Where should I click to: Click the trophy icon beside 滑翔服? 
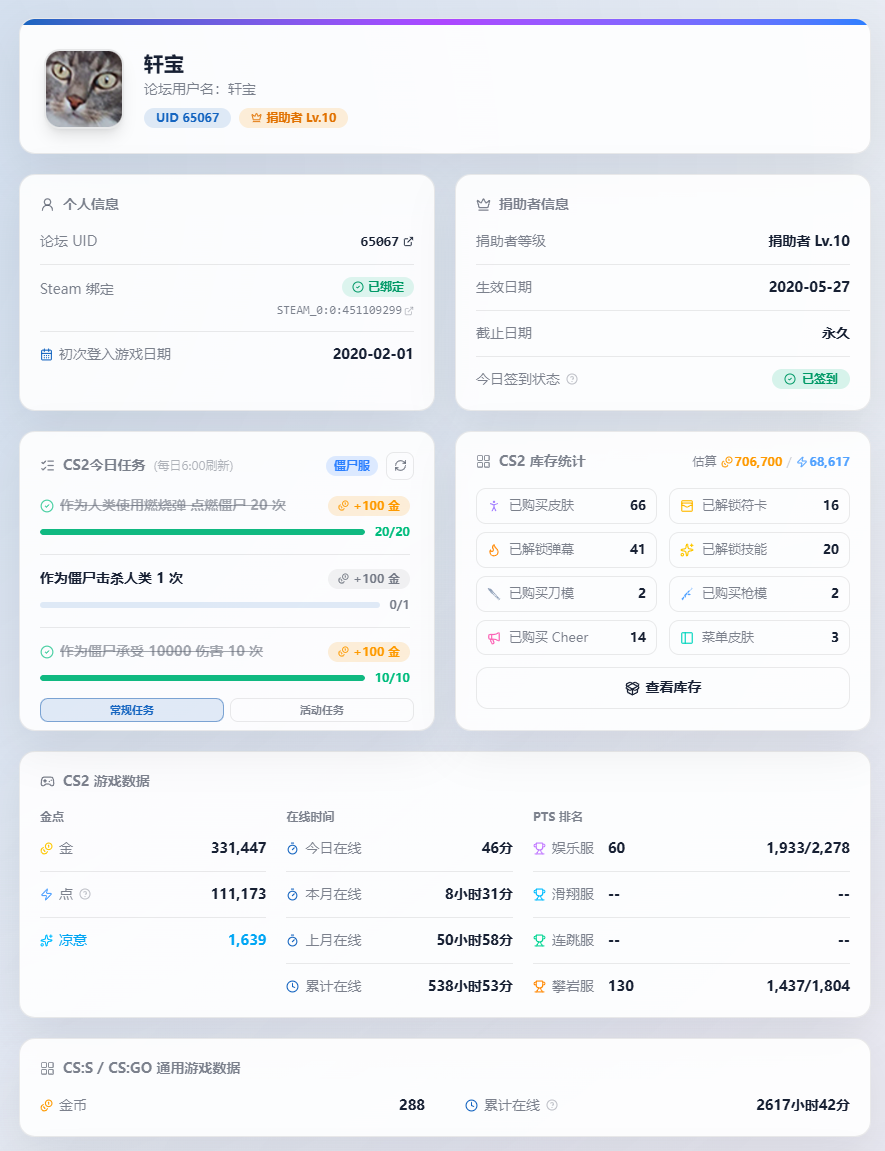click(539, 895)
